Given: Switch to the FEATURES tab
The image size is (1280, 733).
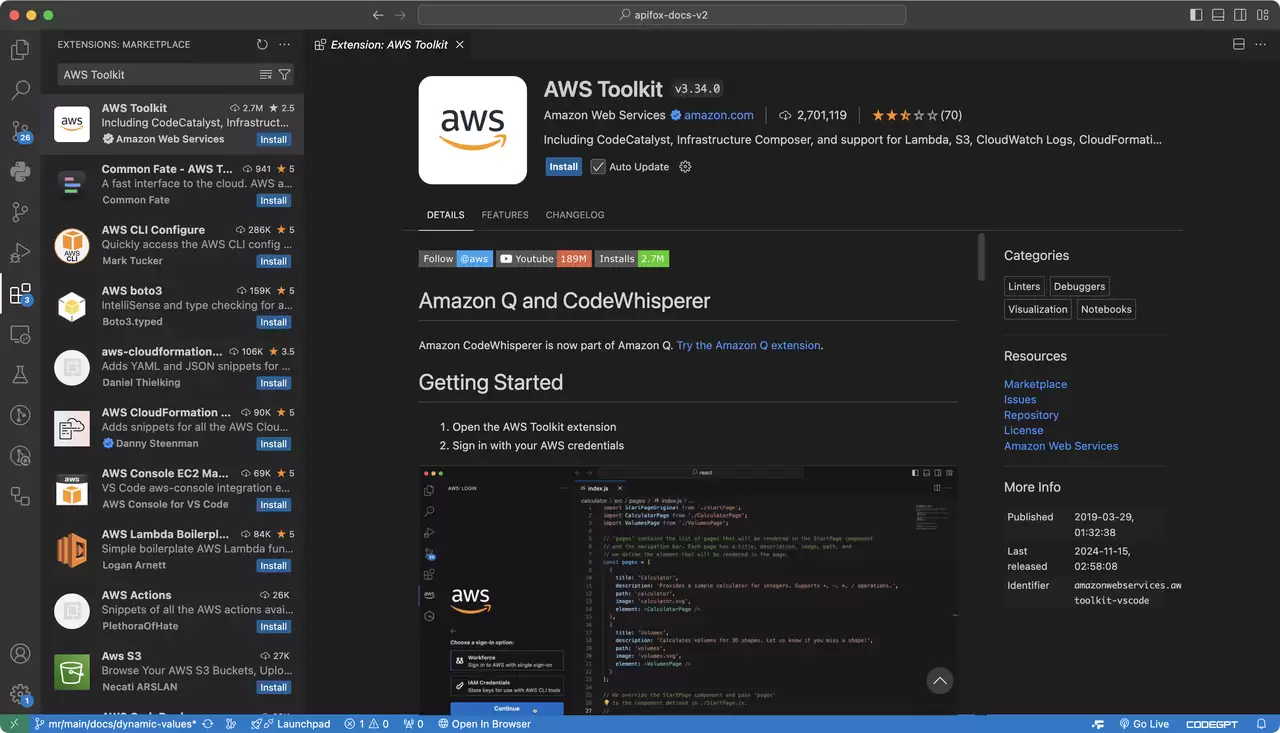Looking at the screenshot, I should pyautogui.click(x=505, y=215).
